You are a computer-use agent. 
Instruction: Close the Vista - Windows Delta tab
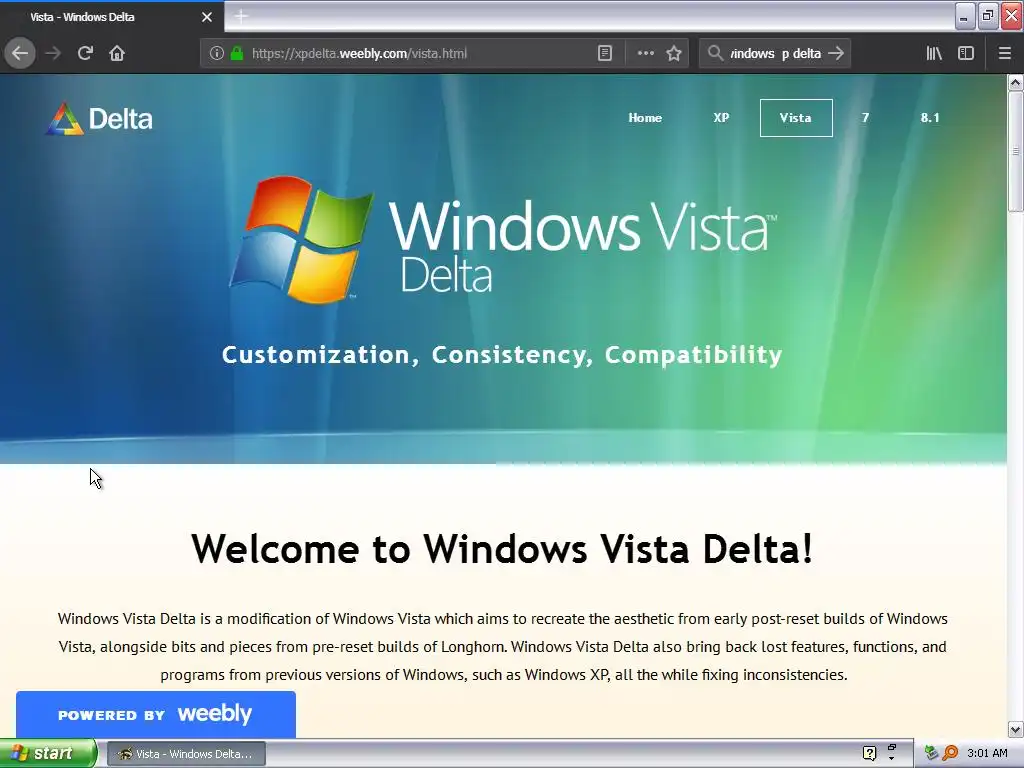point(207,17)
